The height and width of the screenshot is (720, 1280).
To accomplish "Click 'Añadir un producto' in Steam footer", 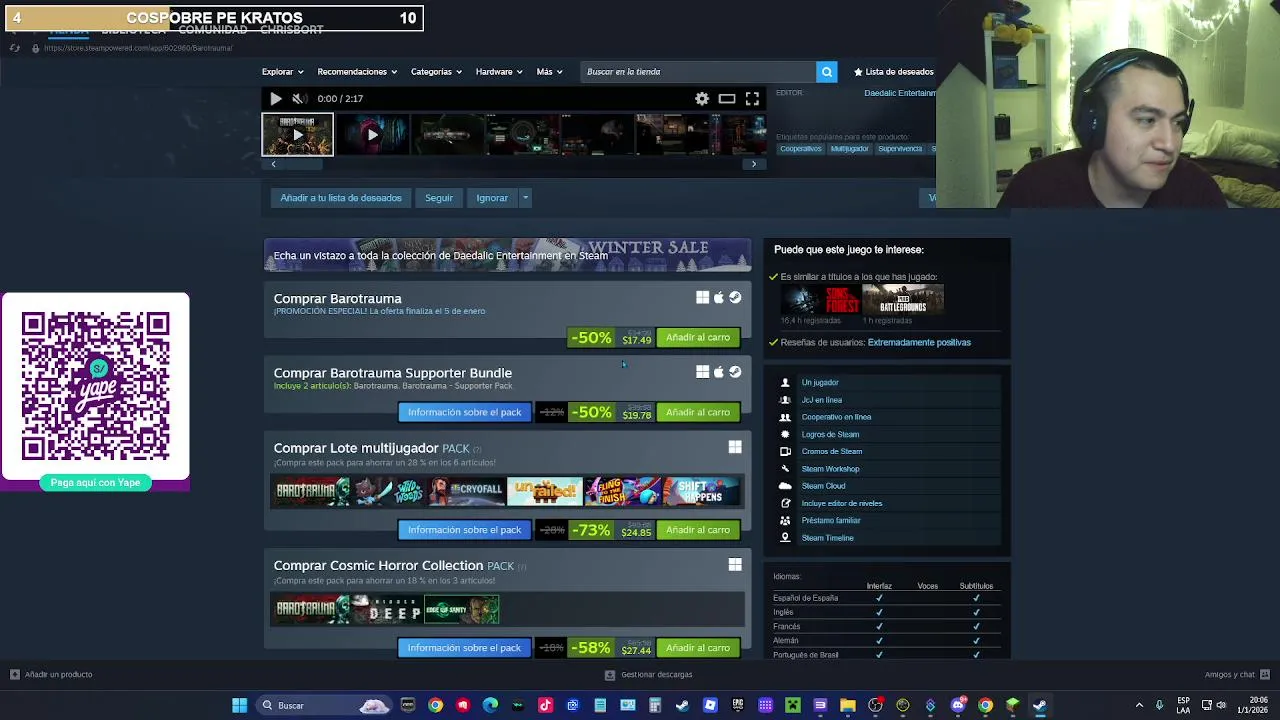I will 51,674.
